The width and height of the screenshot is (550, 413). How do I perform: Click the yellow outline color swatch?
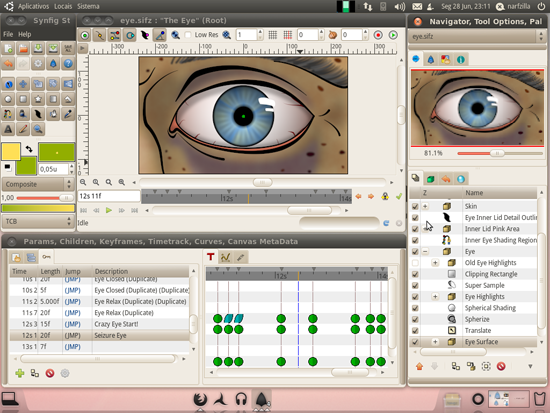tap(11, 152)
